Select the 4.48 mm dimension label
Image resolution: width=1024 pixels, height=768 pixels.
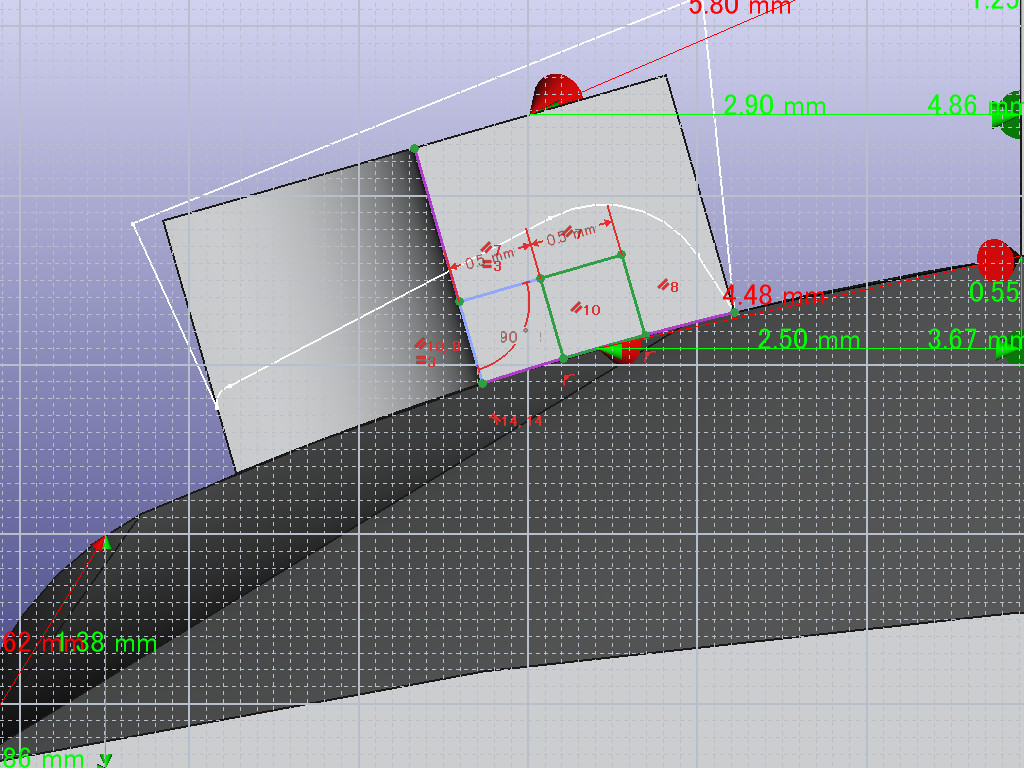773,296
